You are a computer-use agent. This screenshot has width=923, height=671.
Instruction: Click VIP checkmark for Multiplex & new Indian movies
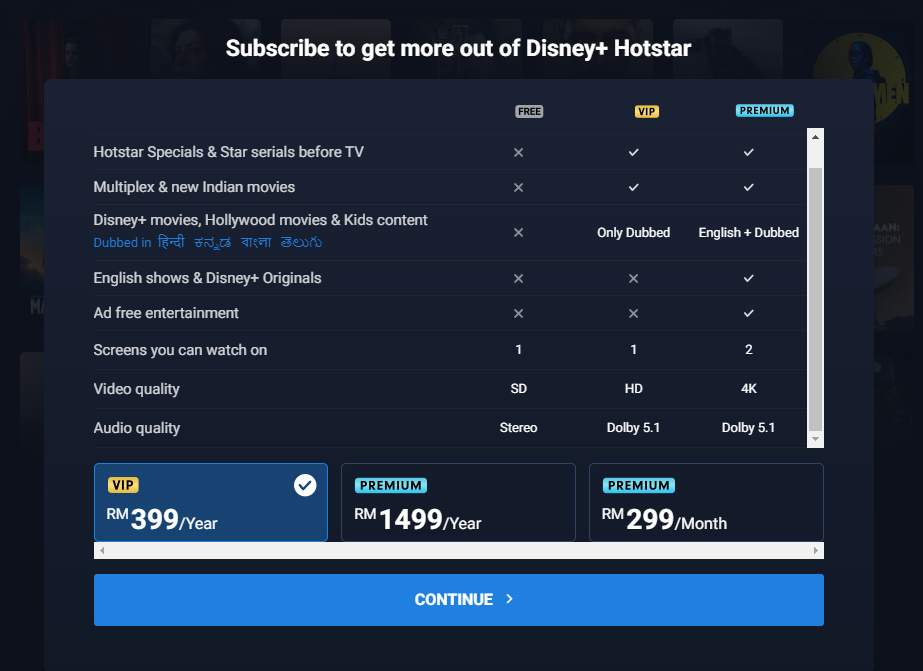point(633,187)
